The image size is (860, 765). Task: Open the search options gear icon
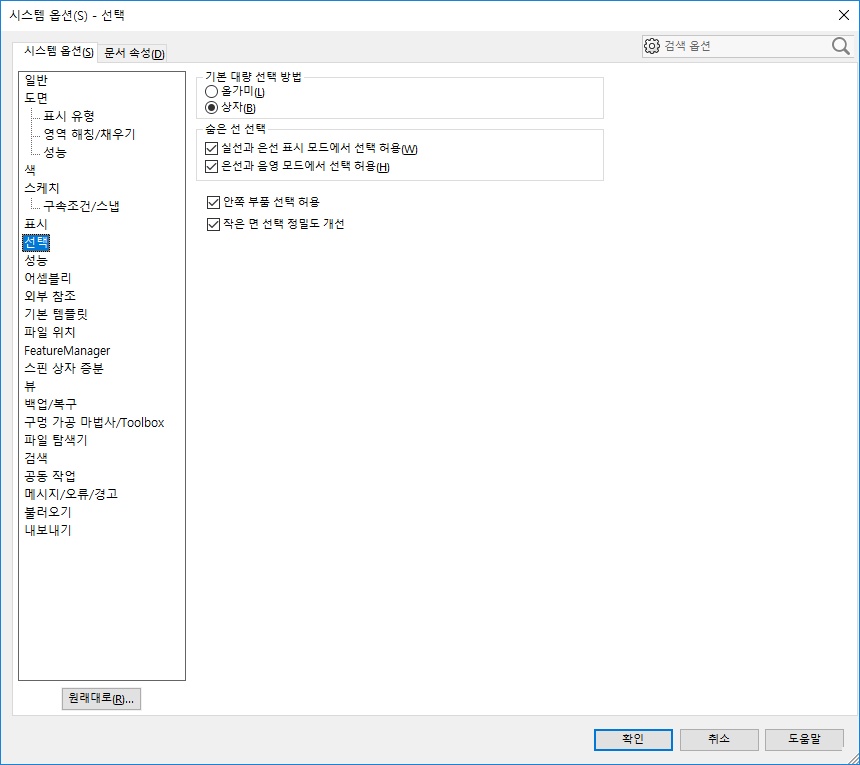(652, 46)
